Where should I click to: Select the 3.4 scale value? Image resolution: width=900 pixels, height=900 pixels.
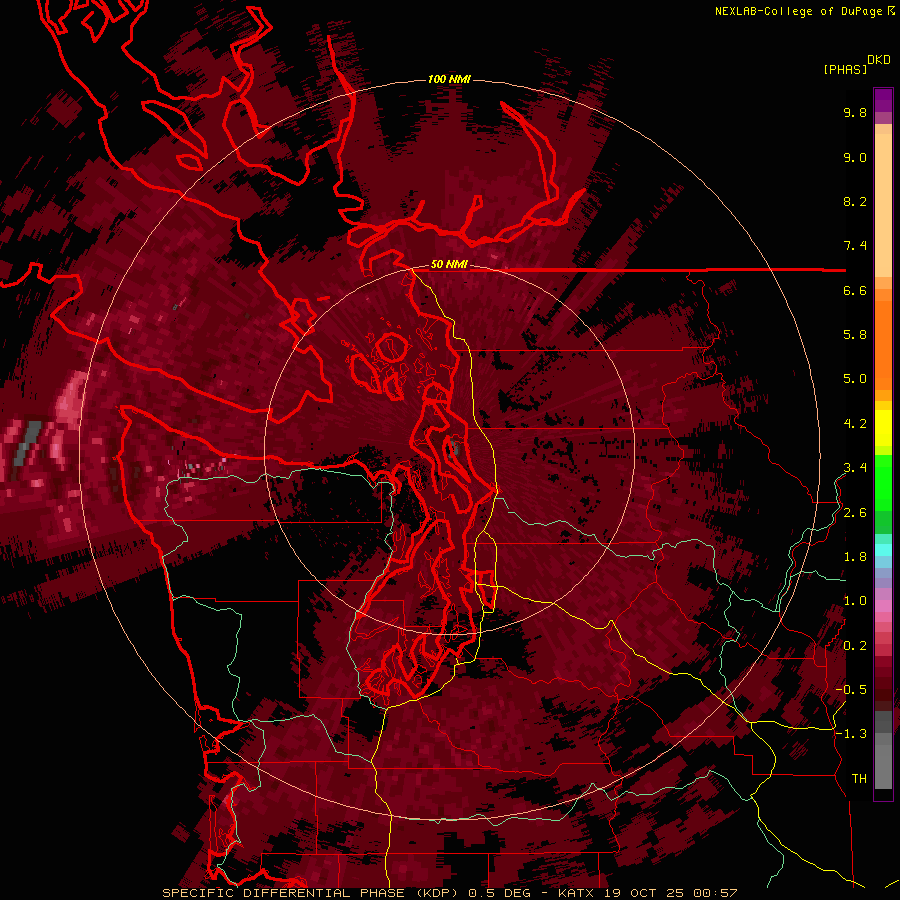tap(855, 468)
